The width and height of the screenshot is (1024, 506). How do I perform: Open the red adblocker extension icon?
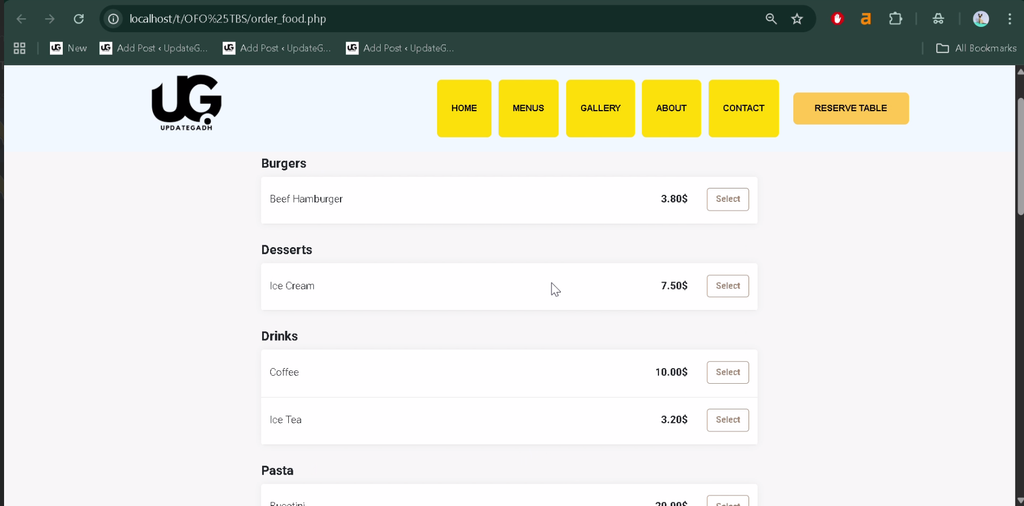pyautogui.click(x=837, y=19)
